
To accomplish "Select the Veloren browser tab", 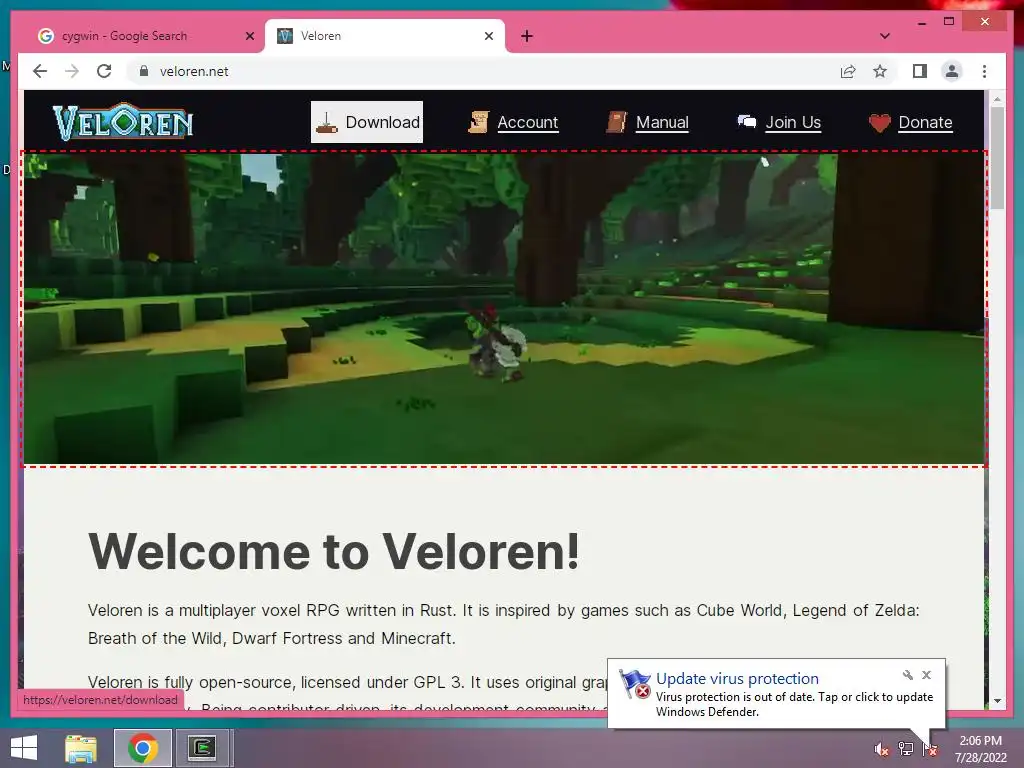I will tap(385, 36).
